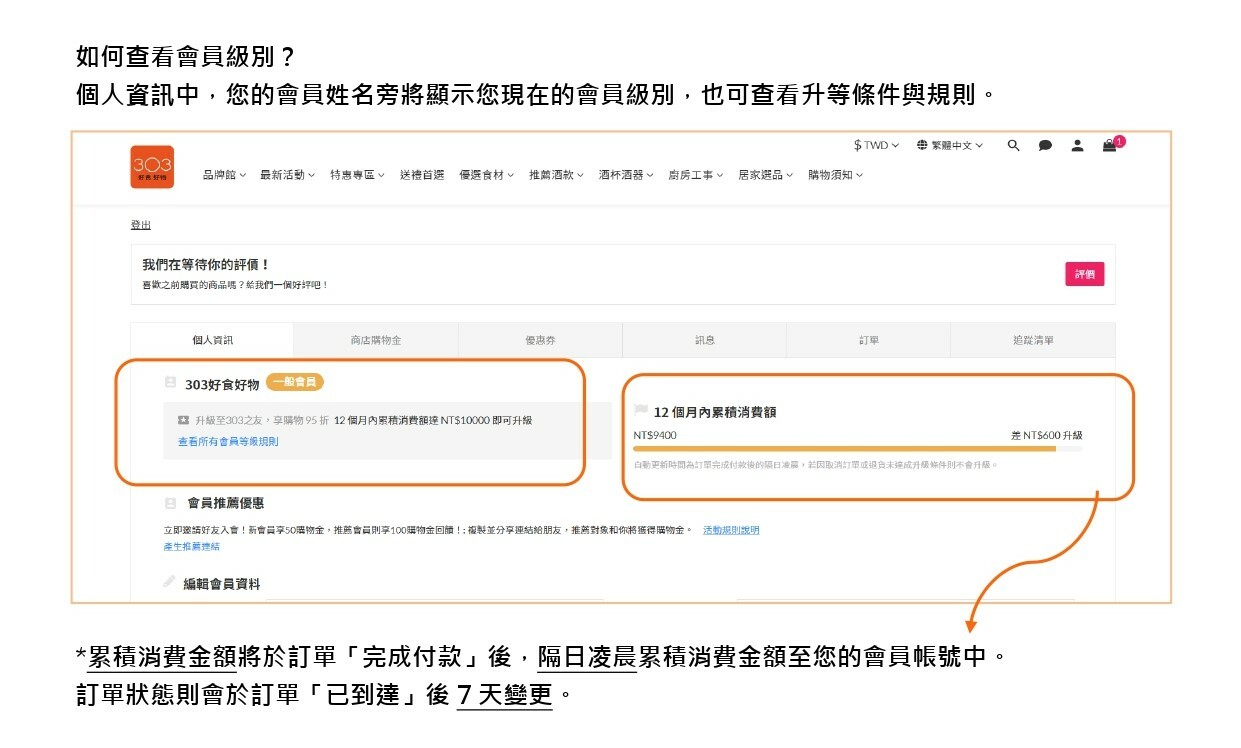This screenshot has width=1241, height=748.
Task: Click the flag icon beside 12個月內累積消費額
Action: coord(641,411)
